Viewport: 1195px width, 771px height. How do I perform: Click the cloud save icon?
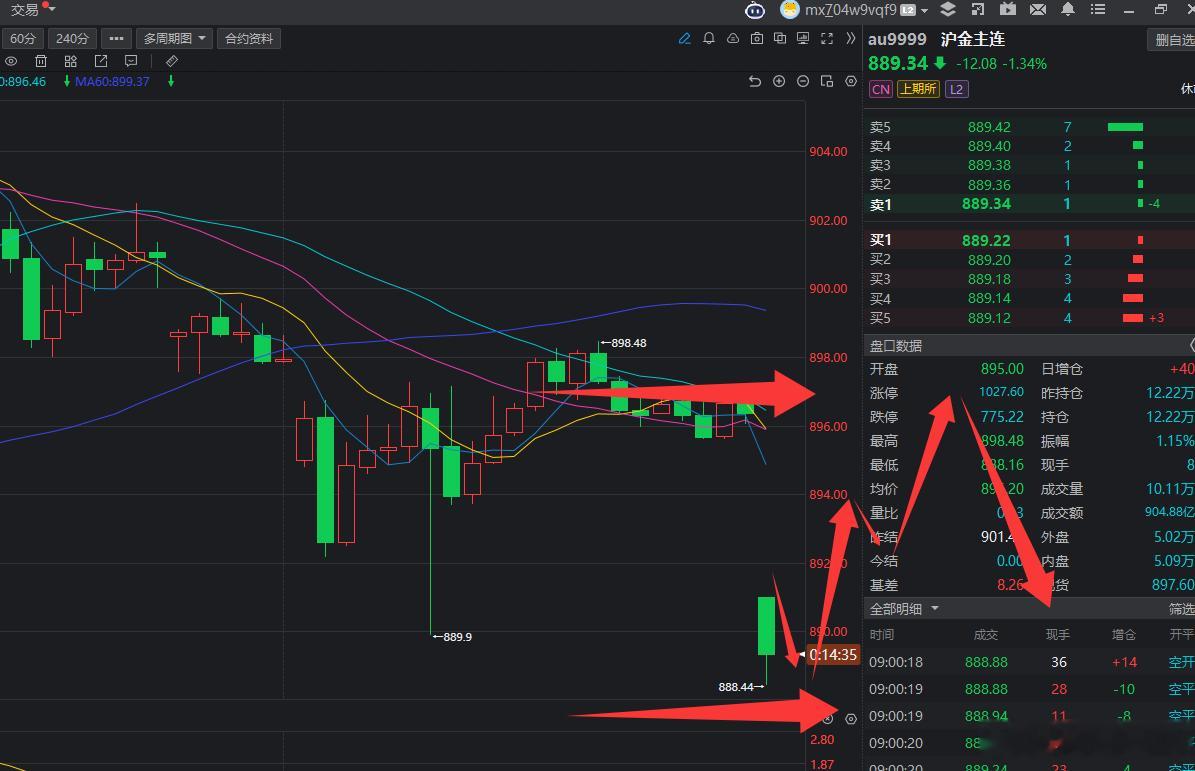pos(732,38)
